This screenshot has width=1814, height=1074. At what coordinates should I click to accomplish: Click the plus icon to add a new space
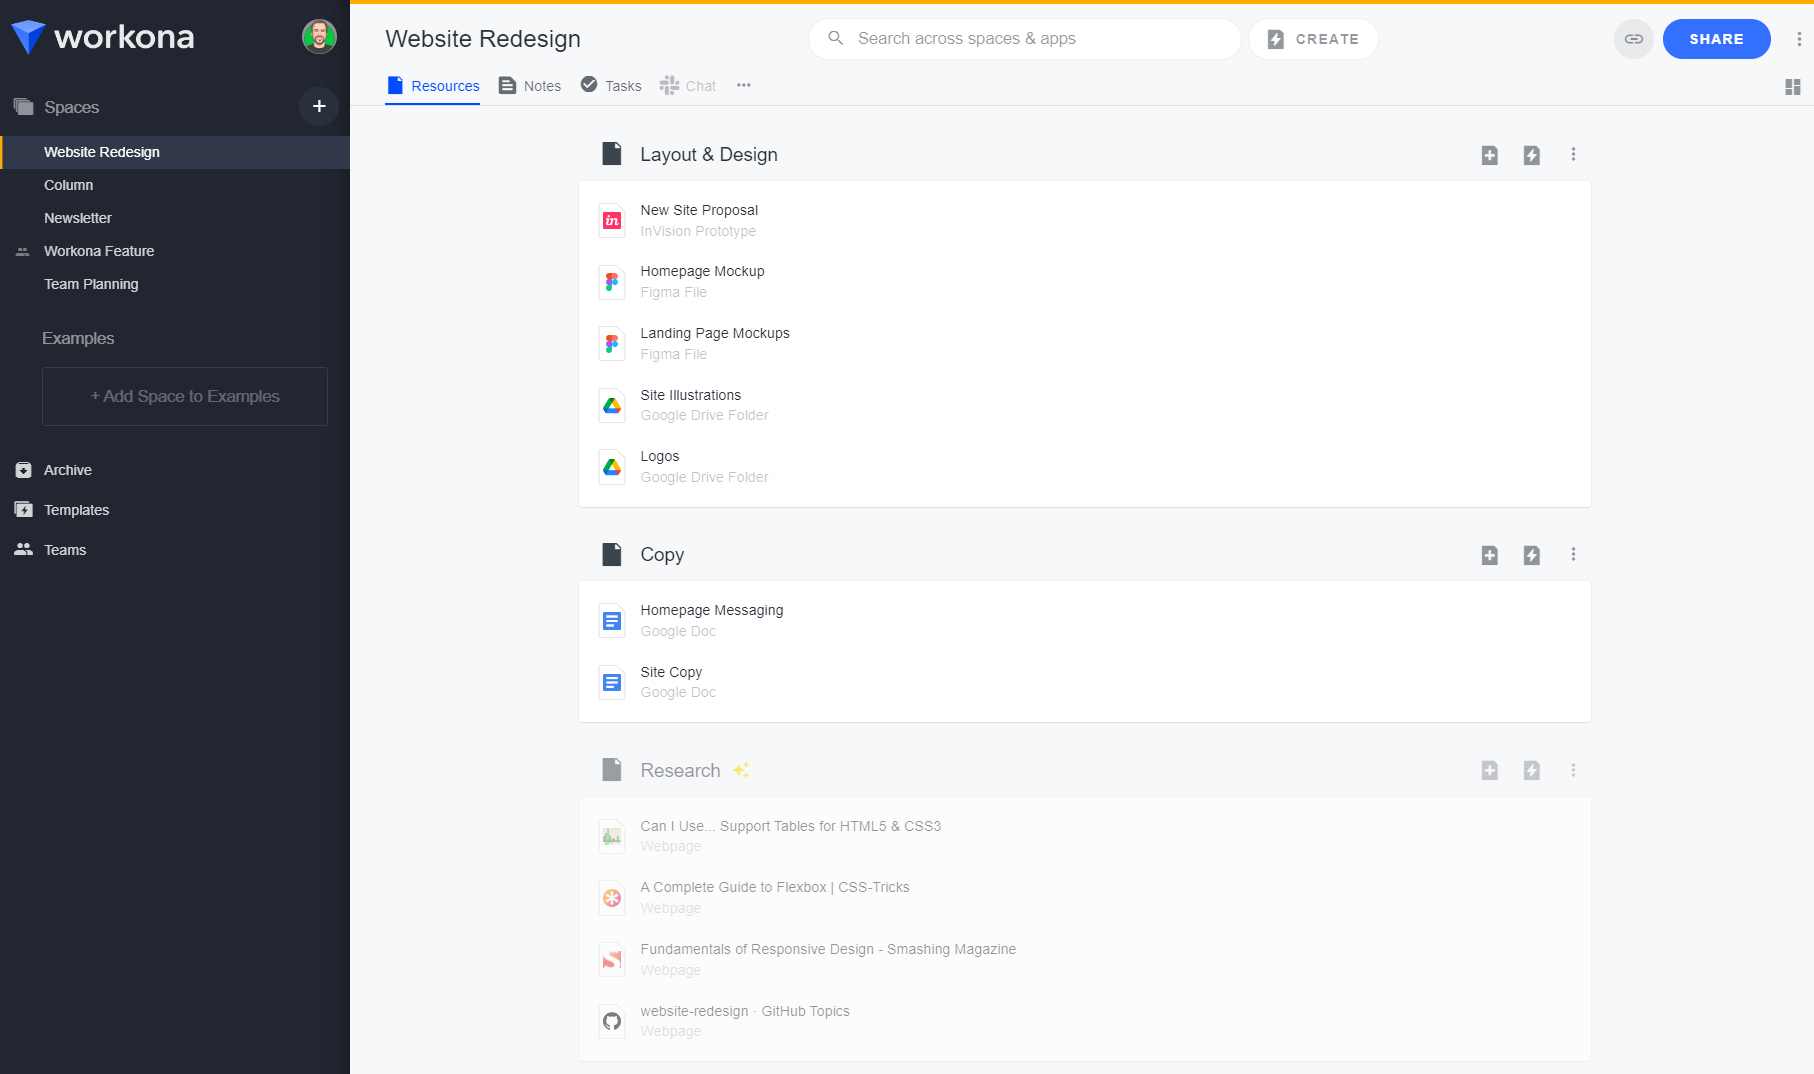pos(319,106)
